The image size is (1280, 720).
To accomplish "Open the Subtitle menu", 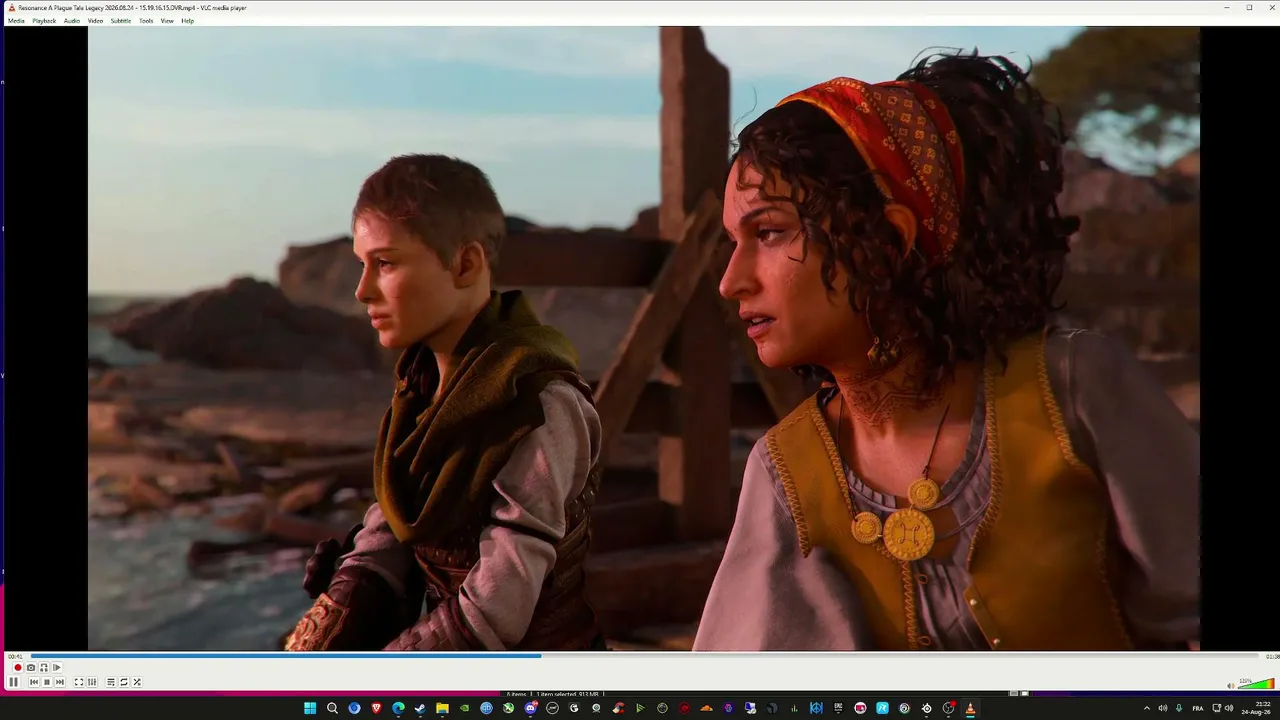I will [121, 21].
